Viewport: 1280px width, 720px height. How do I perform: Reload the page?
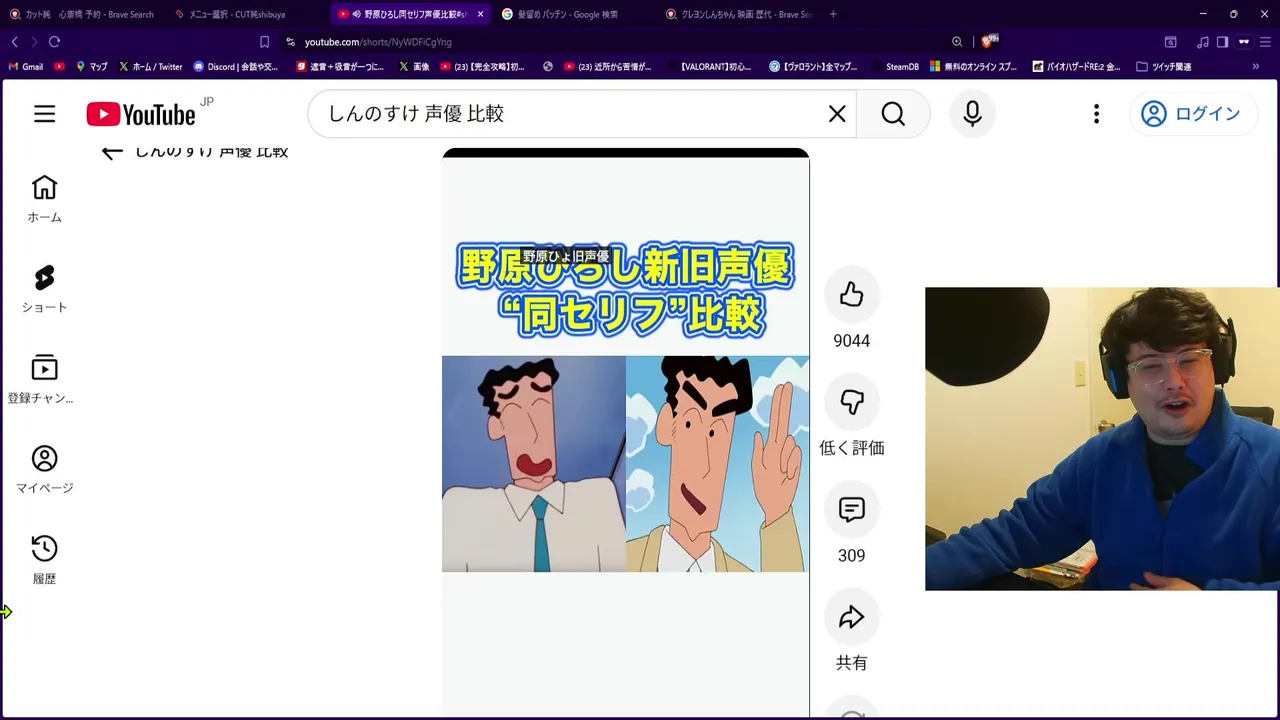coord(54,42)
